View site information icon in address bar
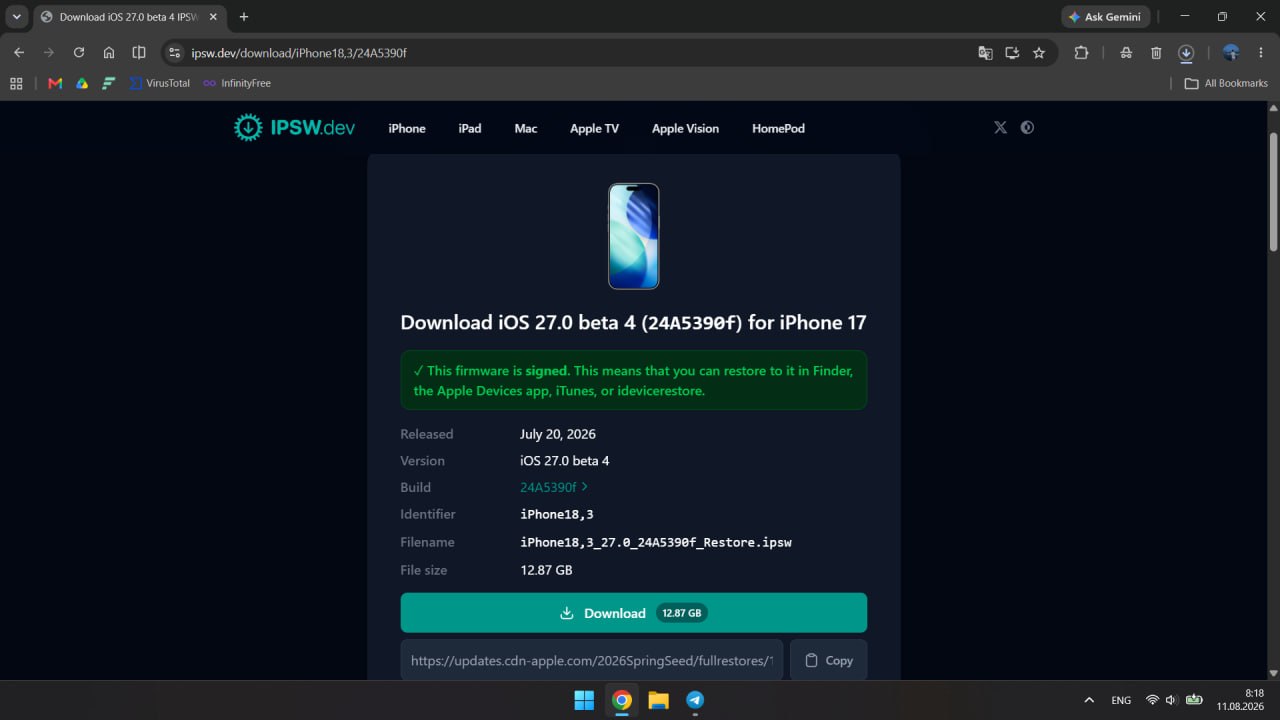This screenshot has height=720, width=1280. pyautogui.click(x=174, y=53)
